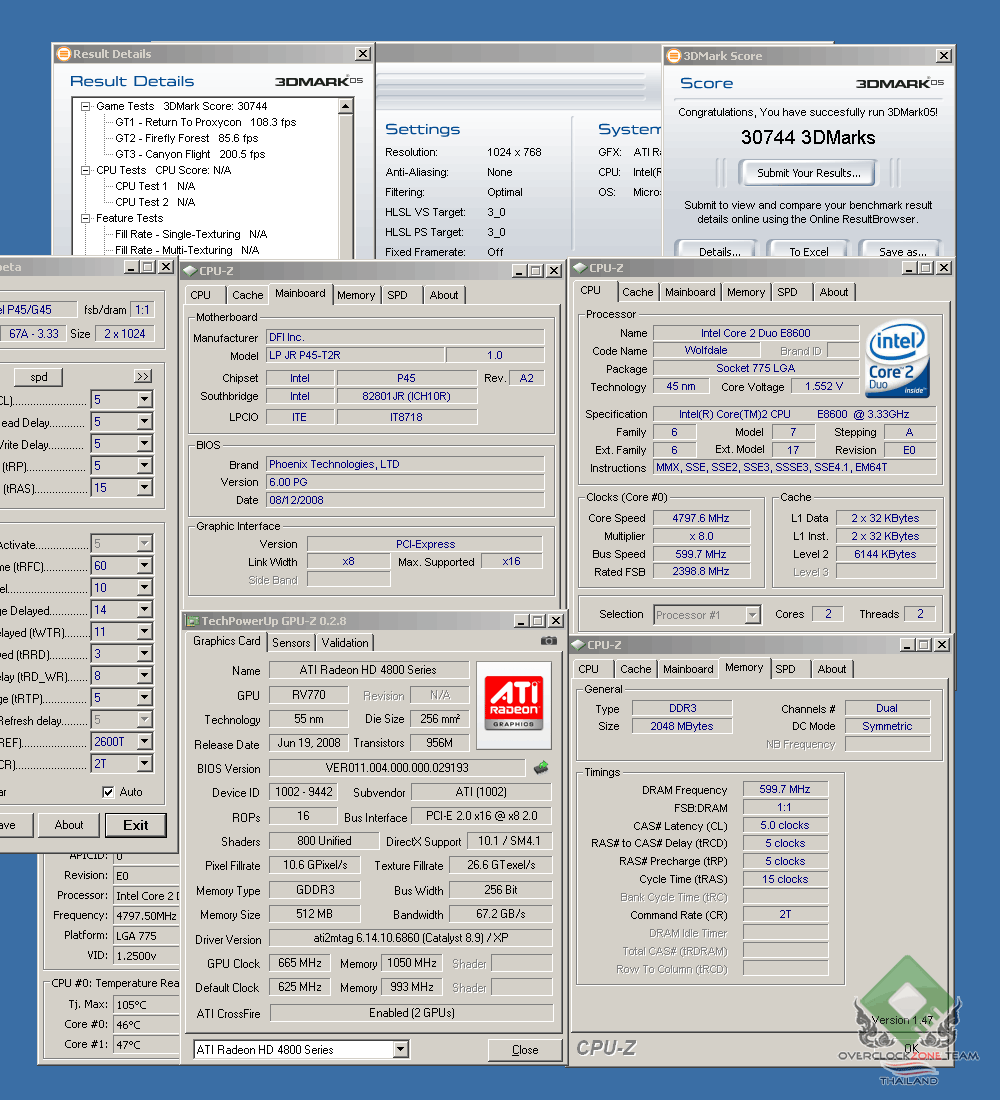Screen dimensions: 1000x1100
Task: Open the tRP value 5 dropdown
Action: pos(145,465)
